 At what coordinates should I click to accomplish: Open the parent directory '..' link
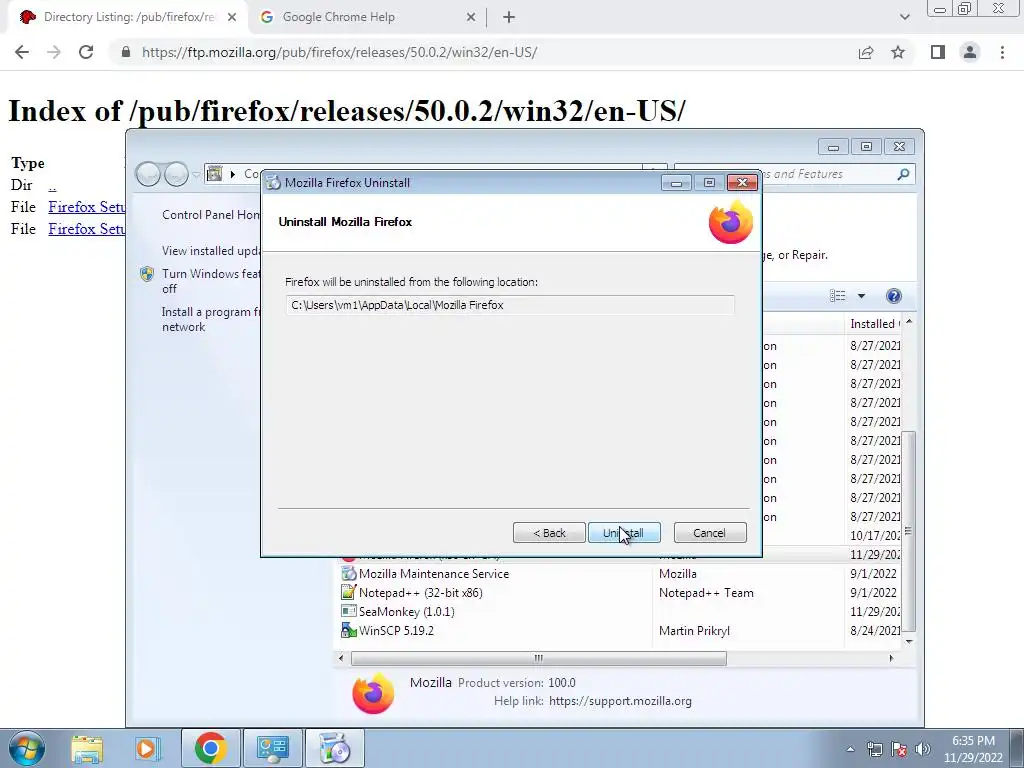(52, 185)
